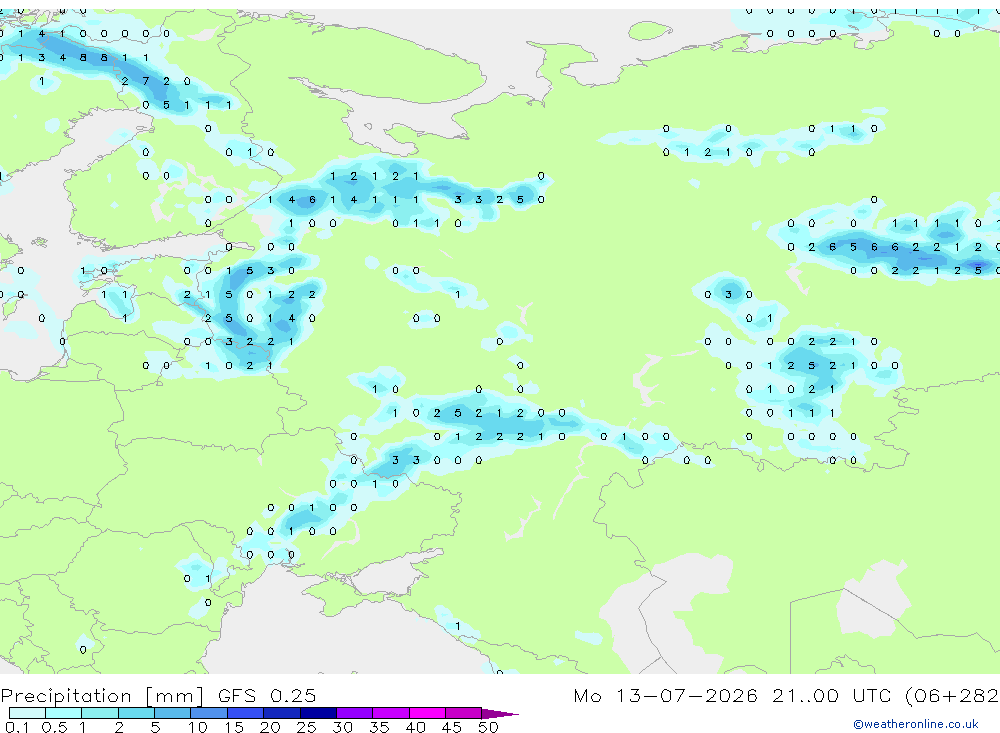Click the Precipitation [mm] GFS 0.25 title
Image resolution: width=1000 pixels, height=733 pixels.
click(158, 695)
